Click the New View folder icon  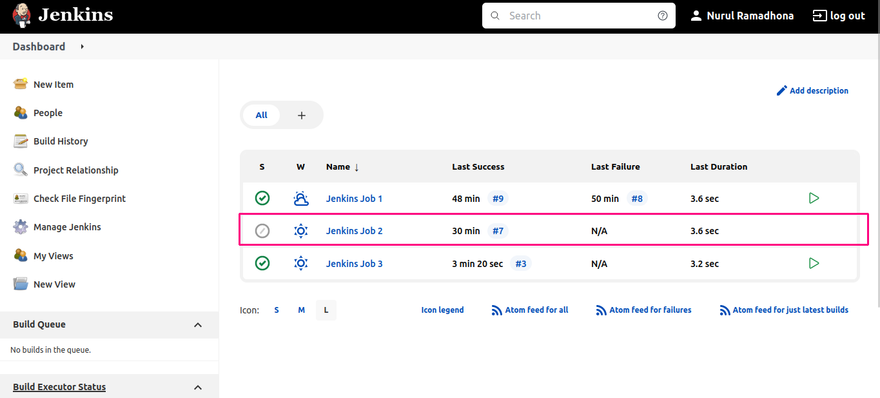(21, 284)
